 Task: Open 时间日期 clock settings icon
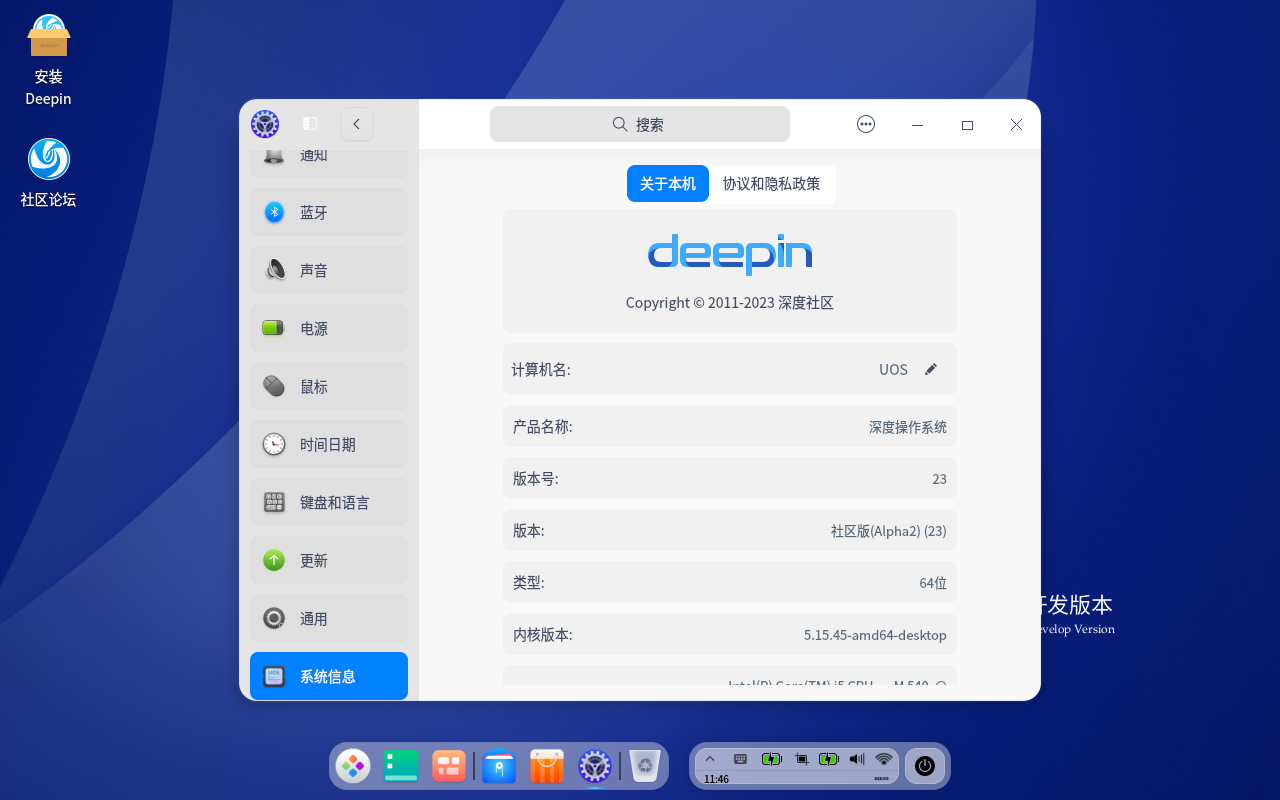click(x=274, y=444)
